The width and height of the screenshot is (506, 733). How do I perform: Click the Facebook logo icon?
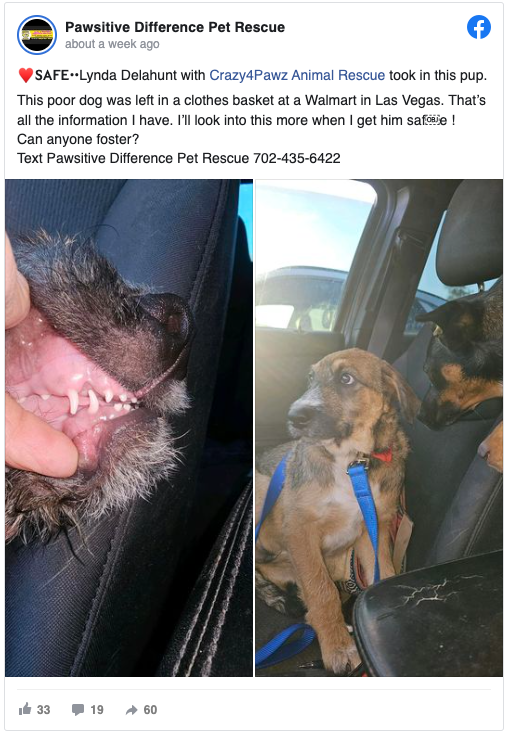[x=479, y=27]
